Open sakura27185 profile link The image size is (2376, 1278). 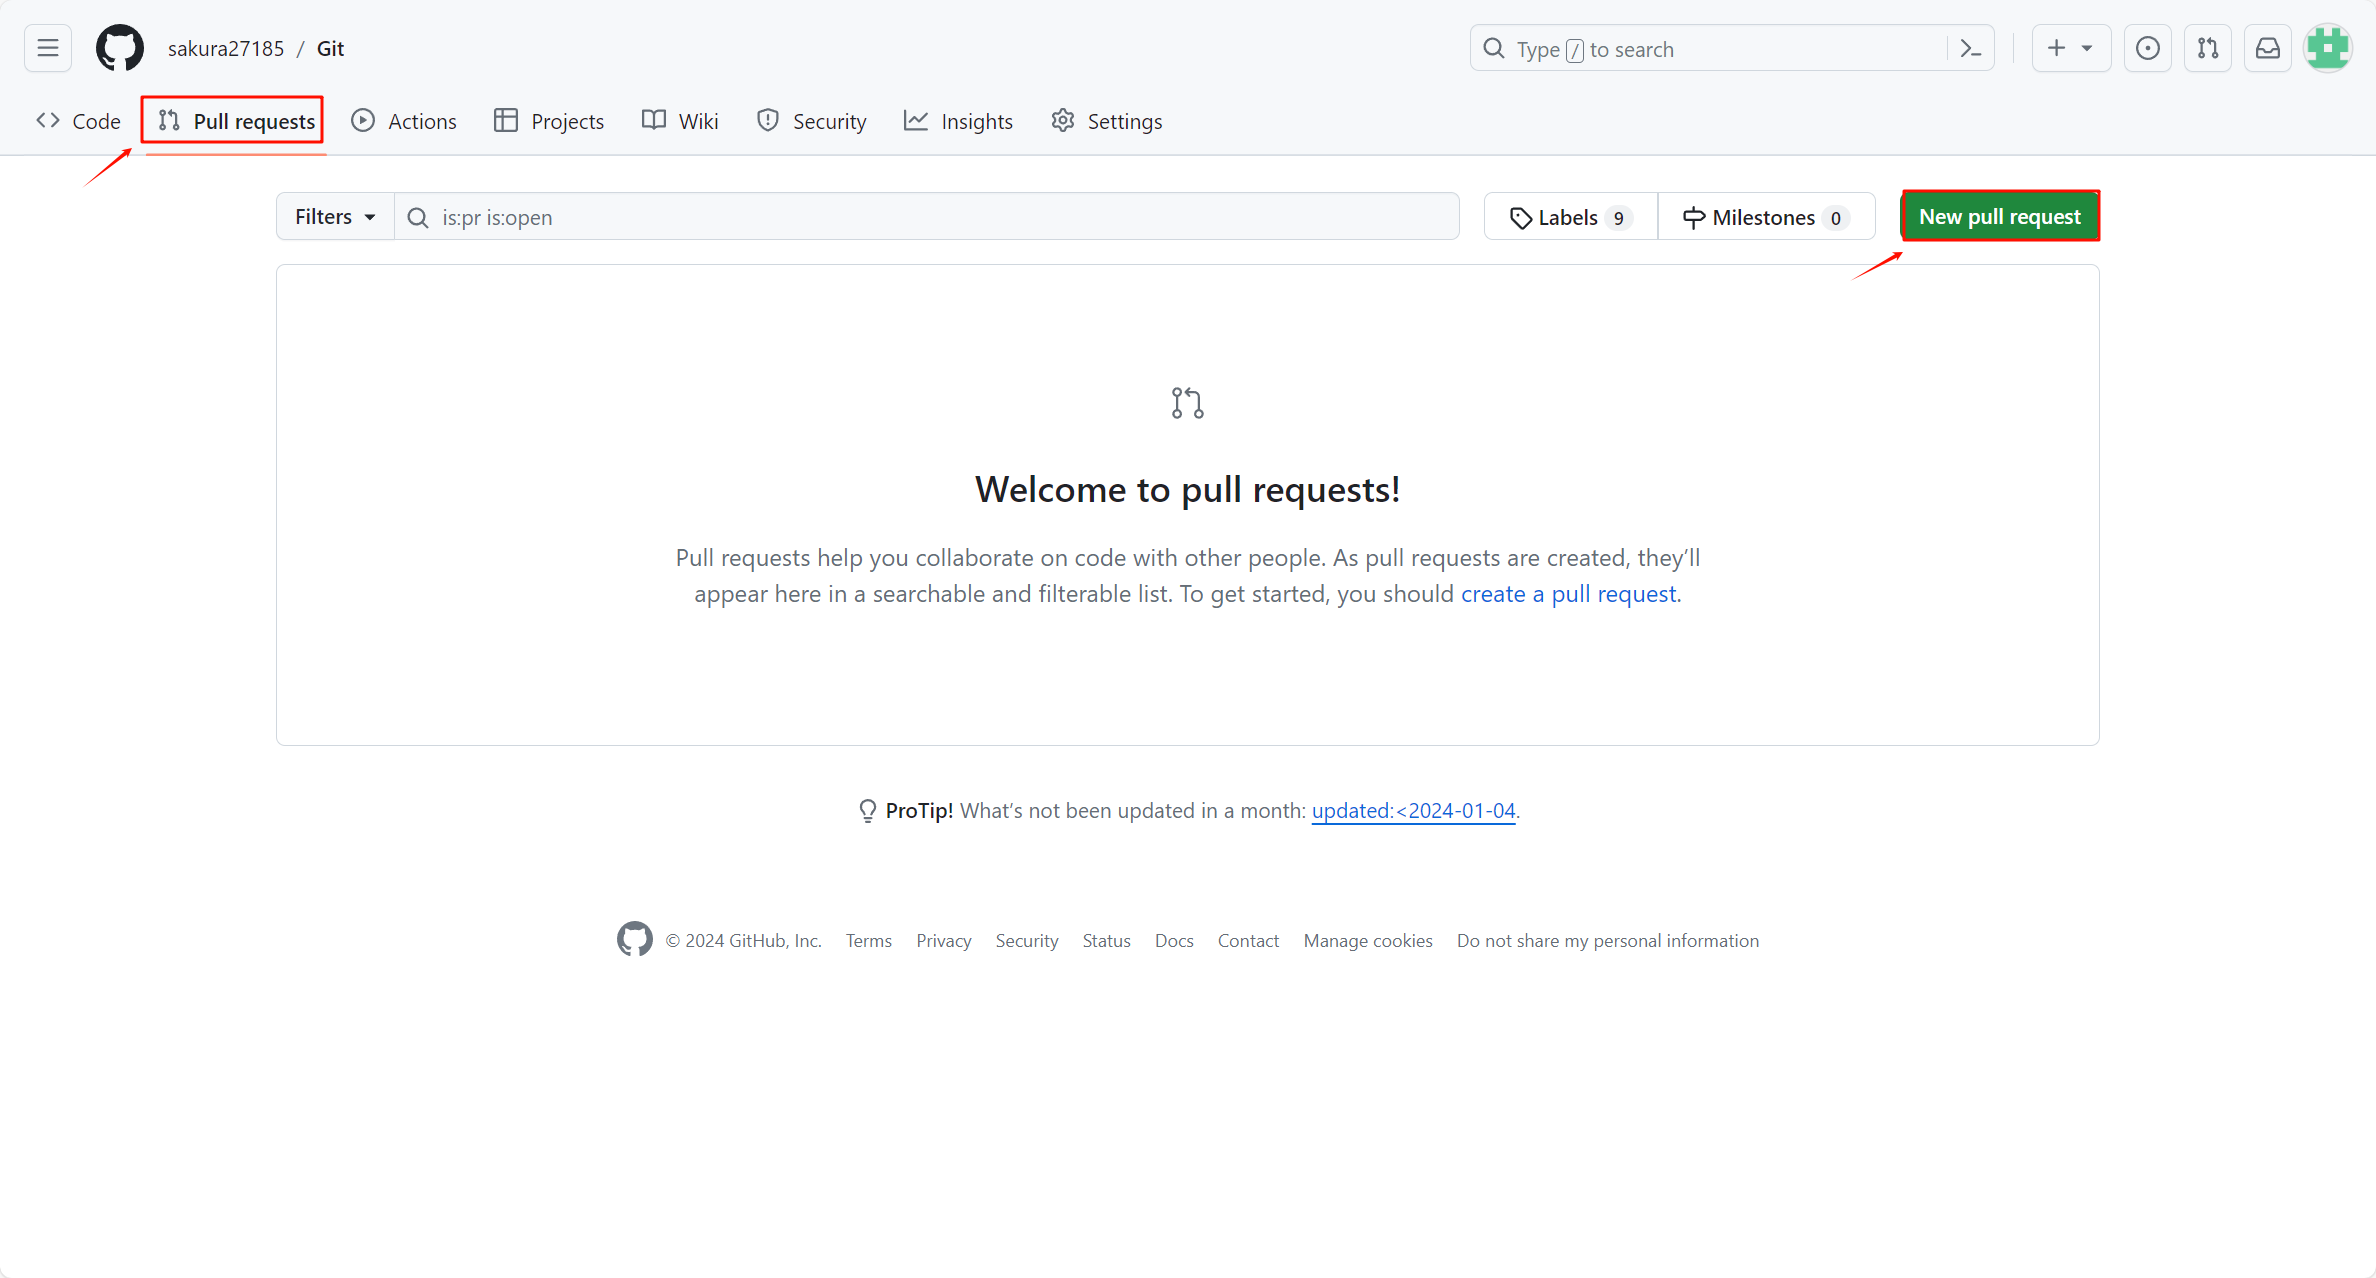click(226, 48)
